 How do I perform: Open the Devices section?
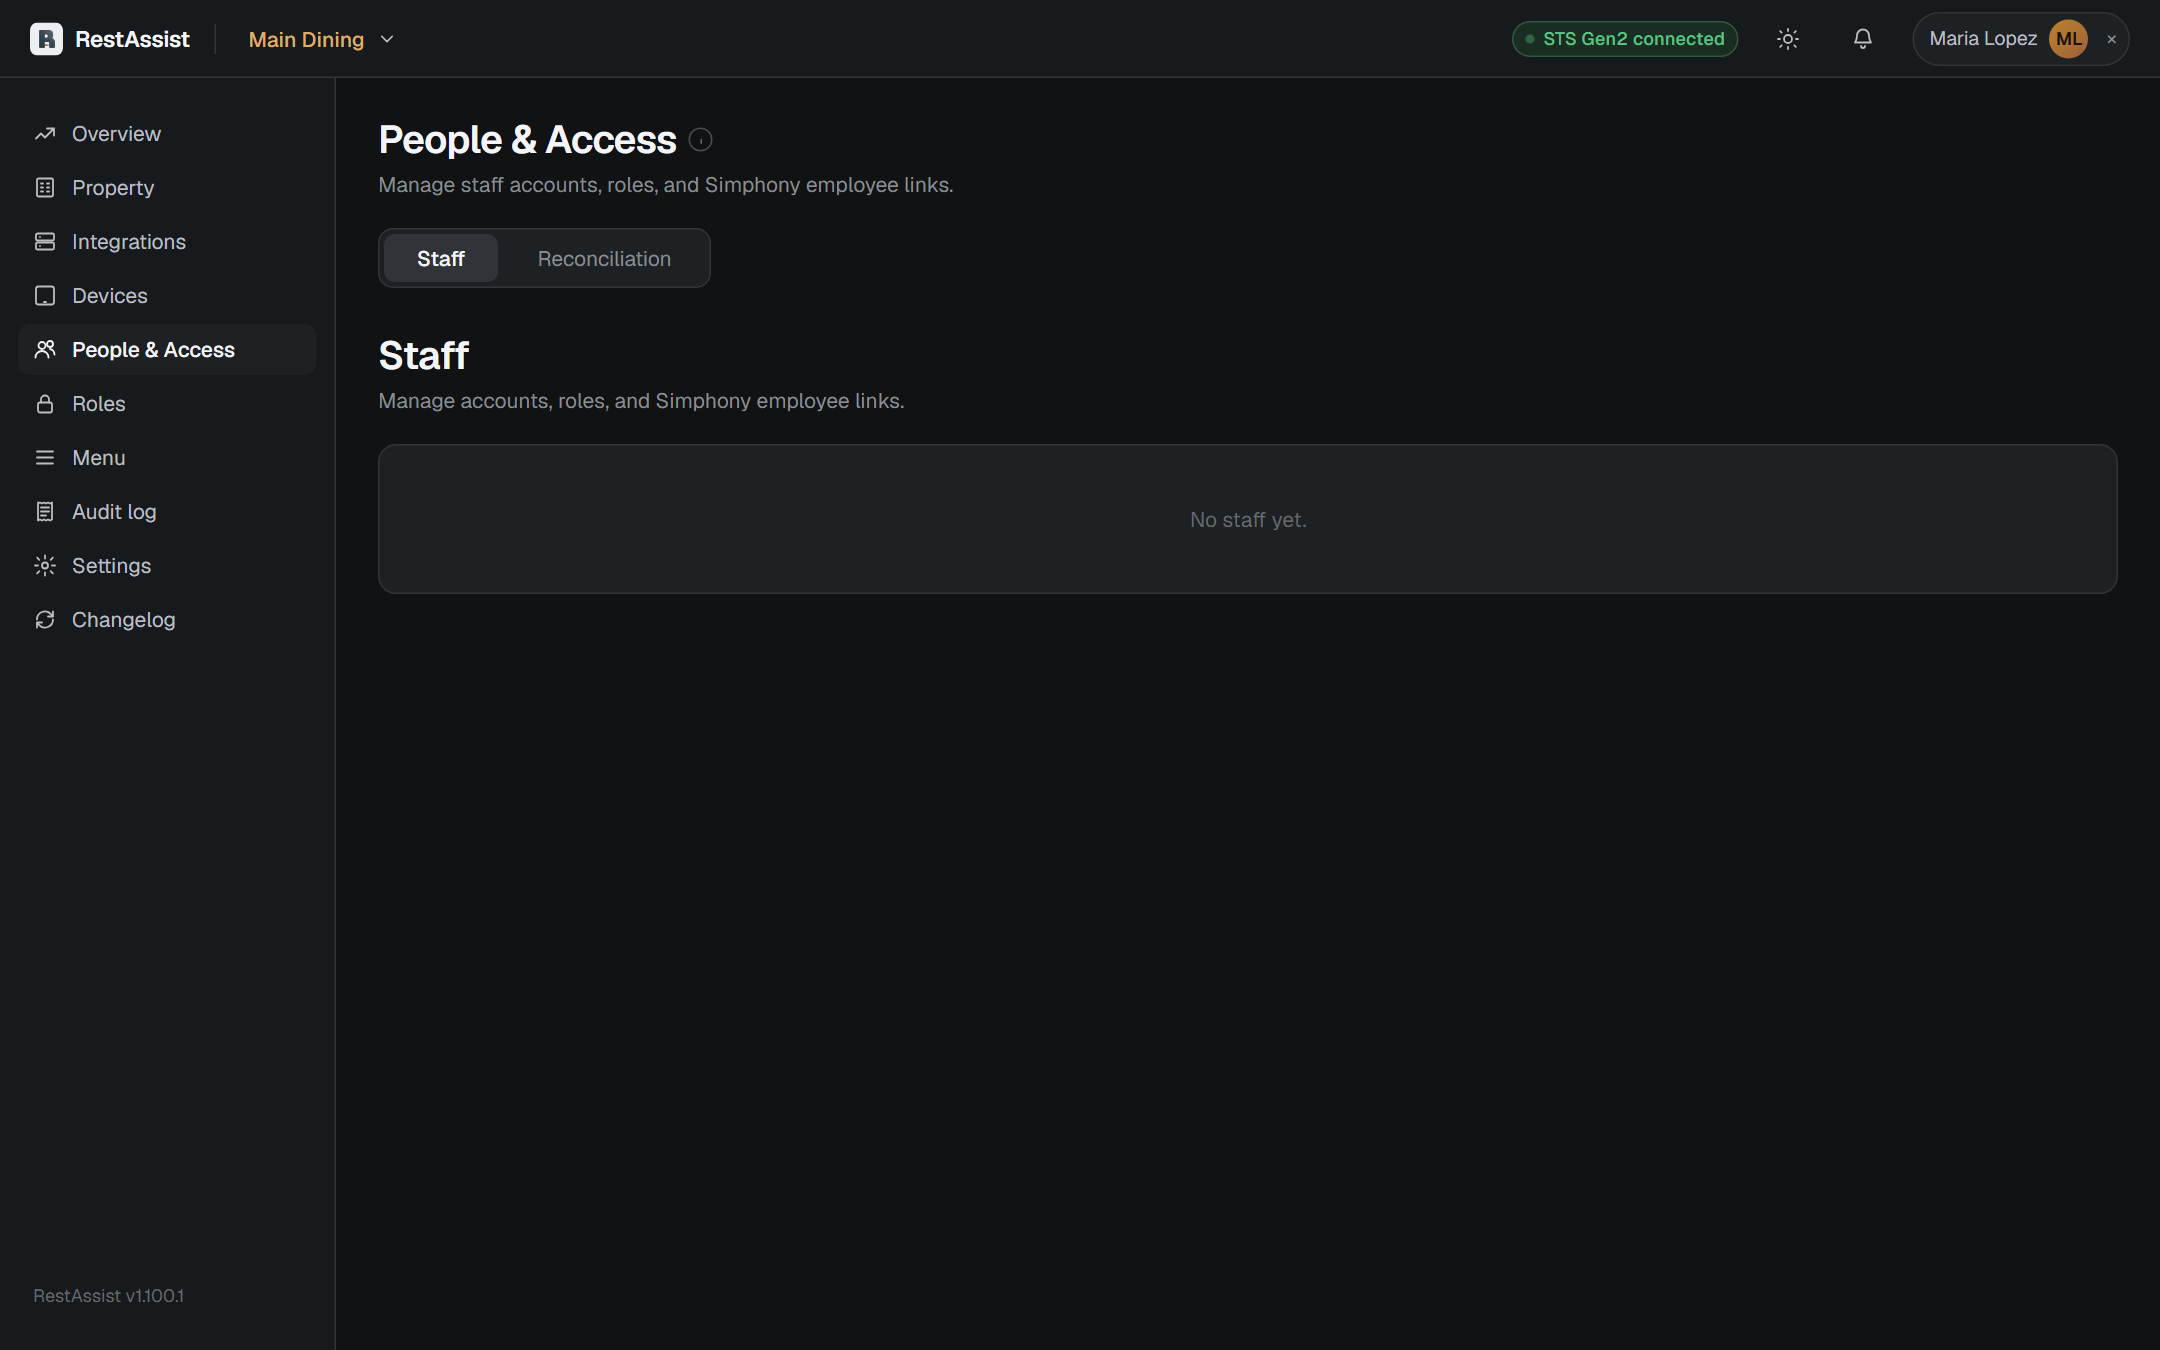pos(167,296)
